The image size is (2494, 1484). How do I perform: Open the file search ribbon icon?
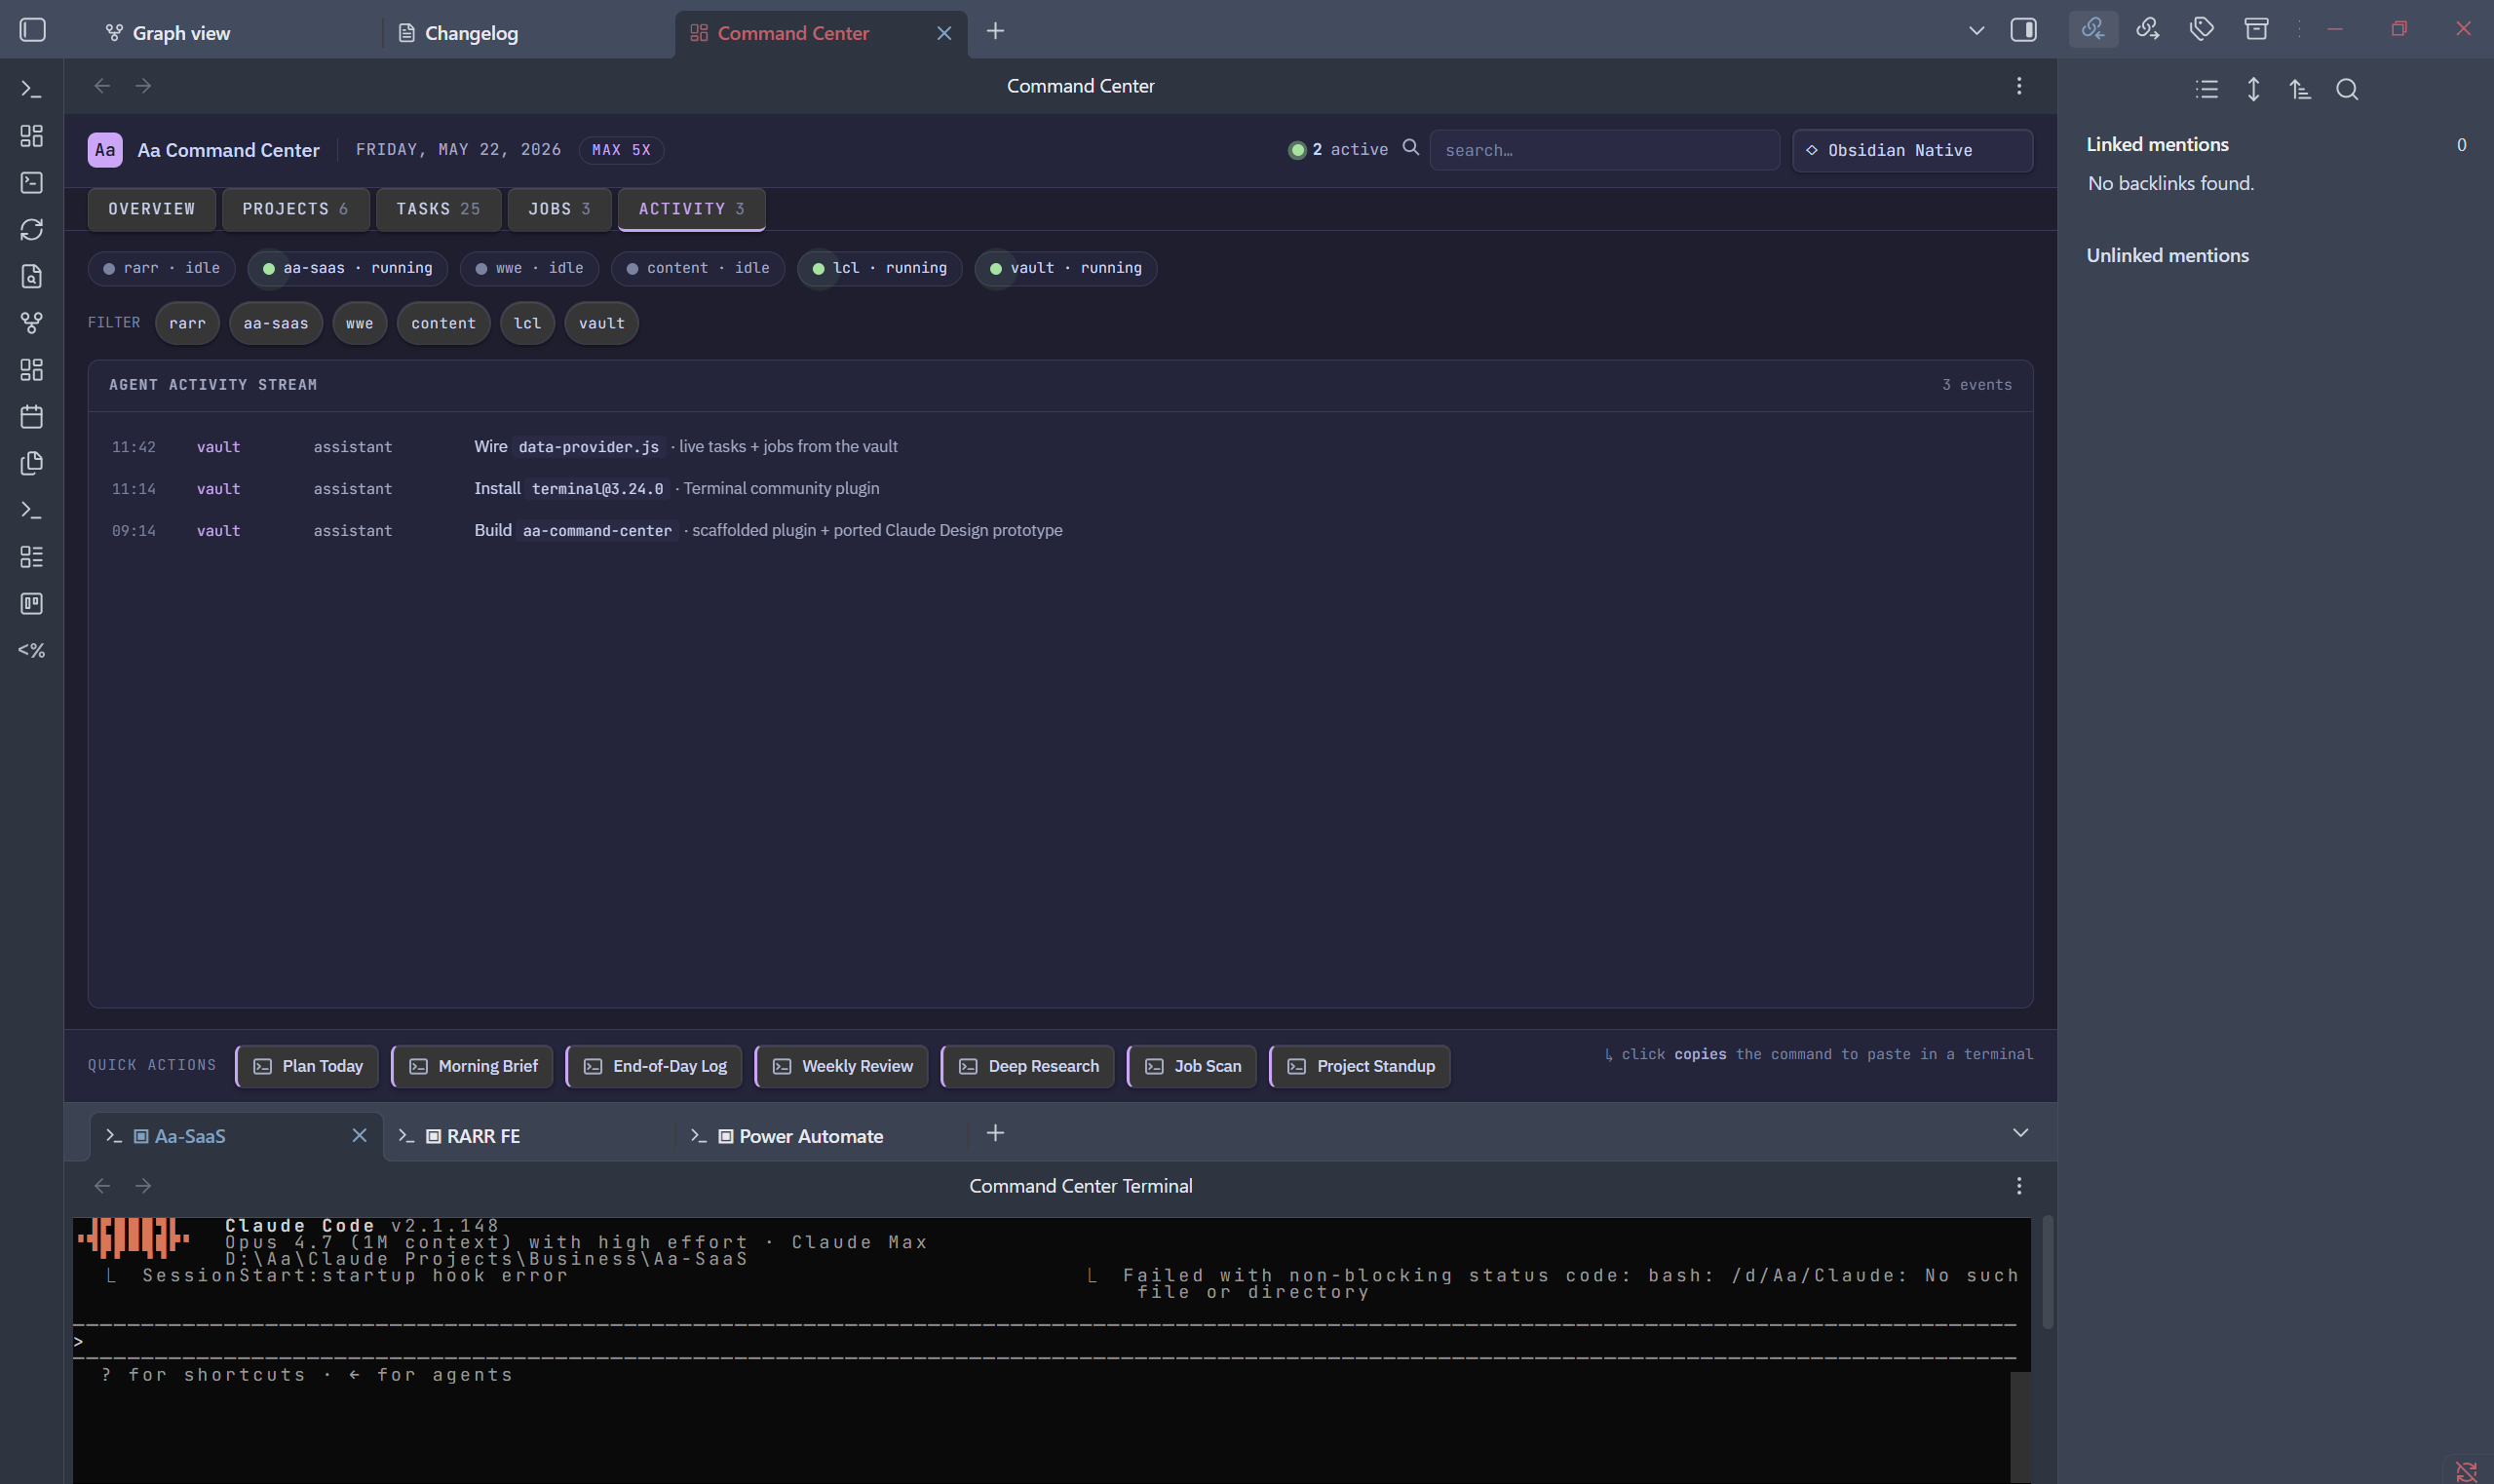[32, 276]
